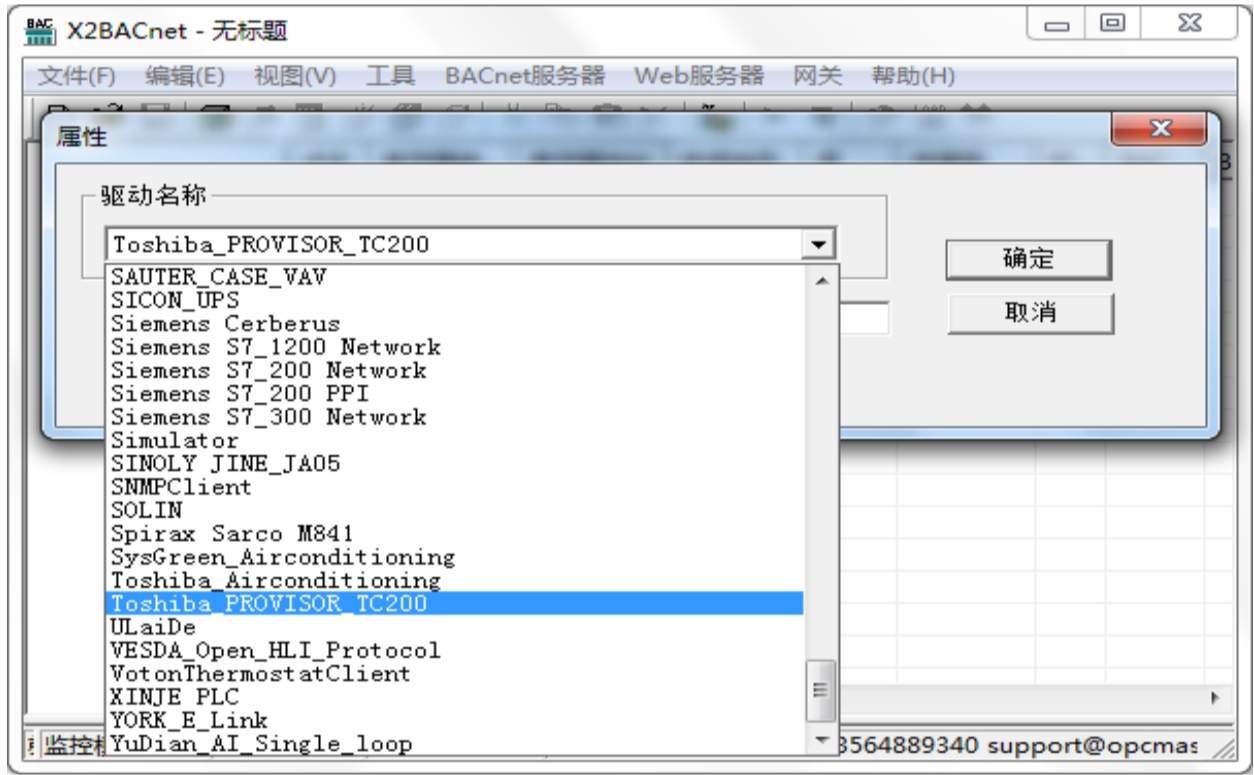Select XINJE PLC driver
The height and width of the screenshot is (775, 1254).
453,697
